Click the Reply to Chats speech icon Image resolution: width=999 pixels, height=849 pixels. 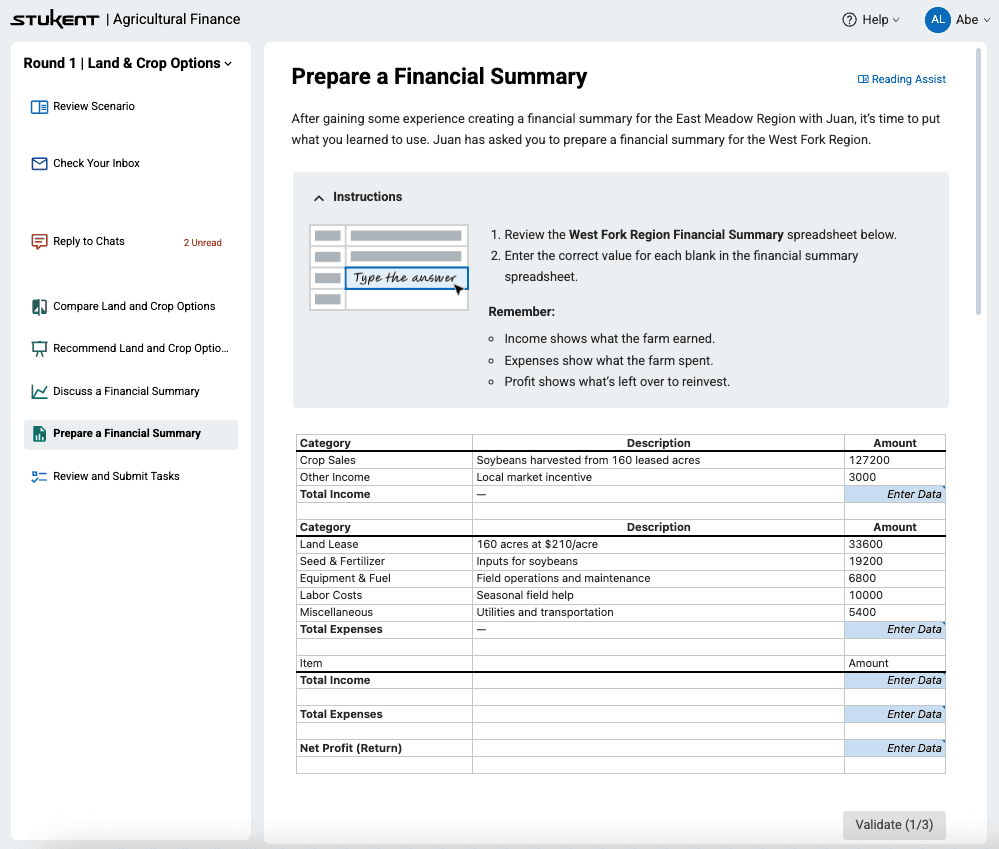39,241
